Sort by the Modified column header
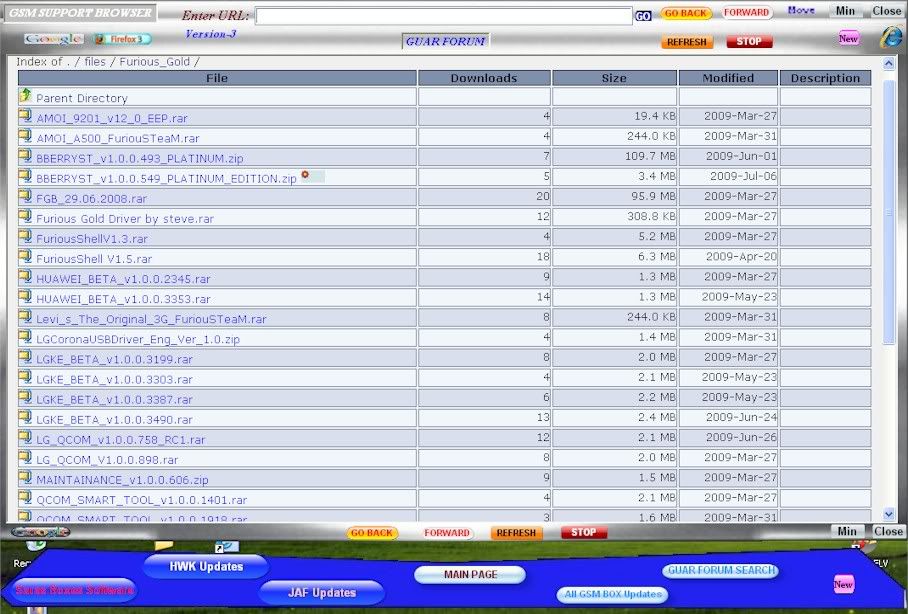This screenshot has height=614, width=908. pos(728,78)
